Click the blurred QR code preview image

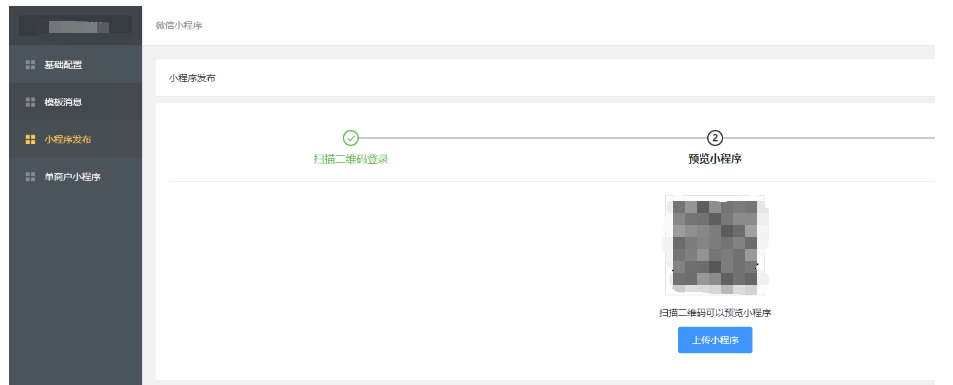[x=715, y=245]
